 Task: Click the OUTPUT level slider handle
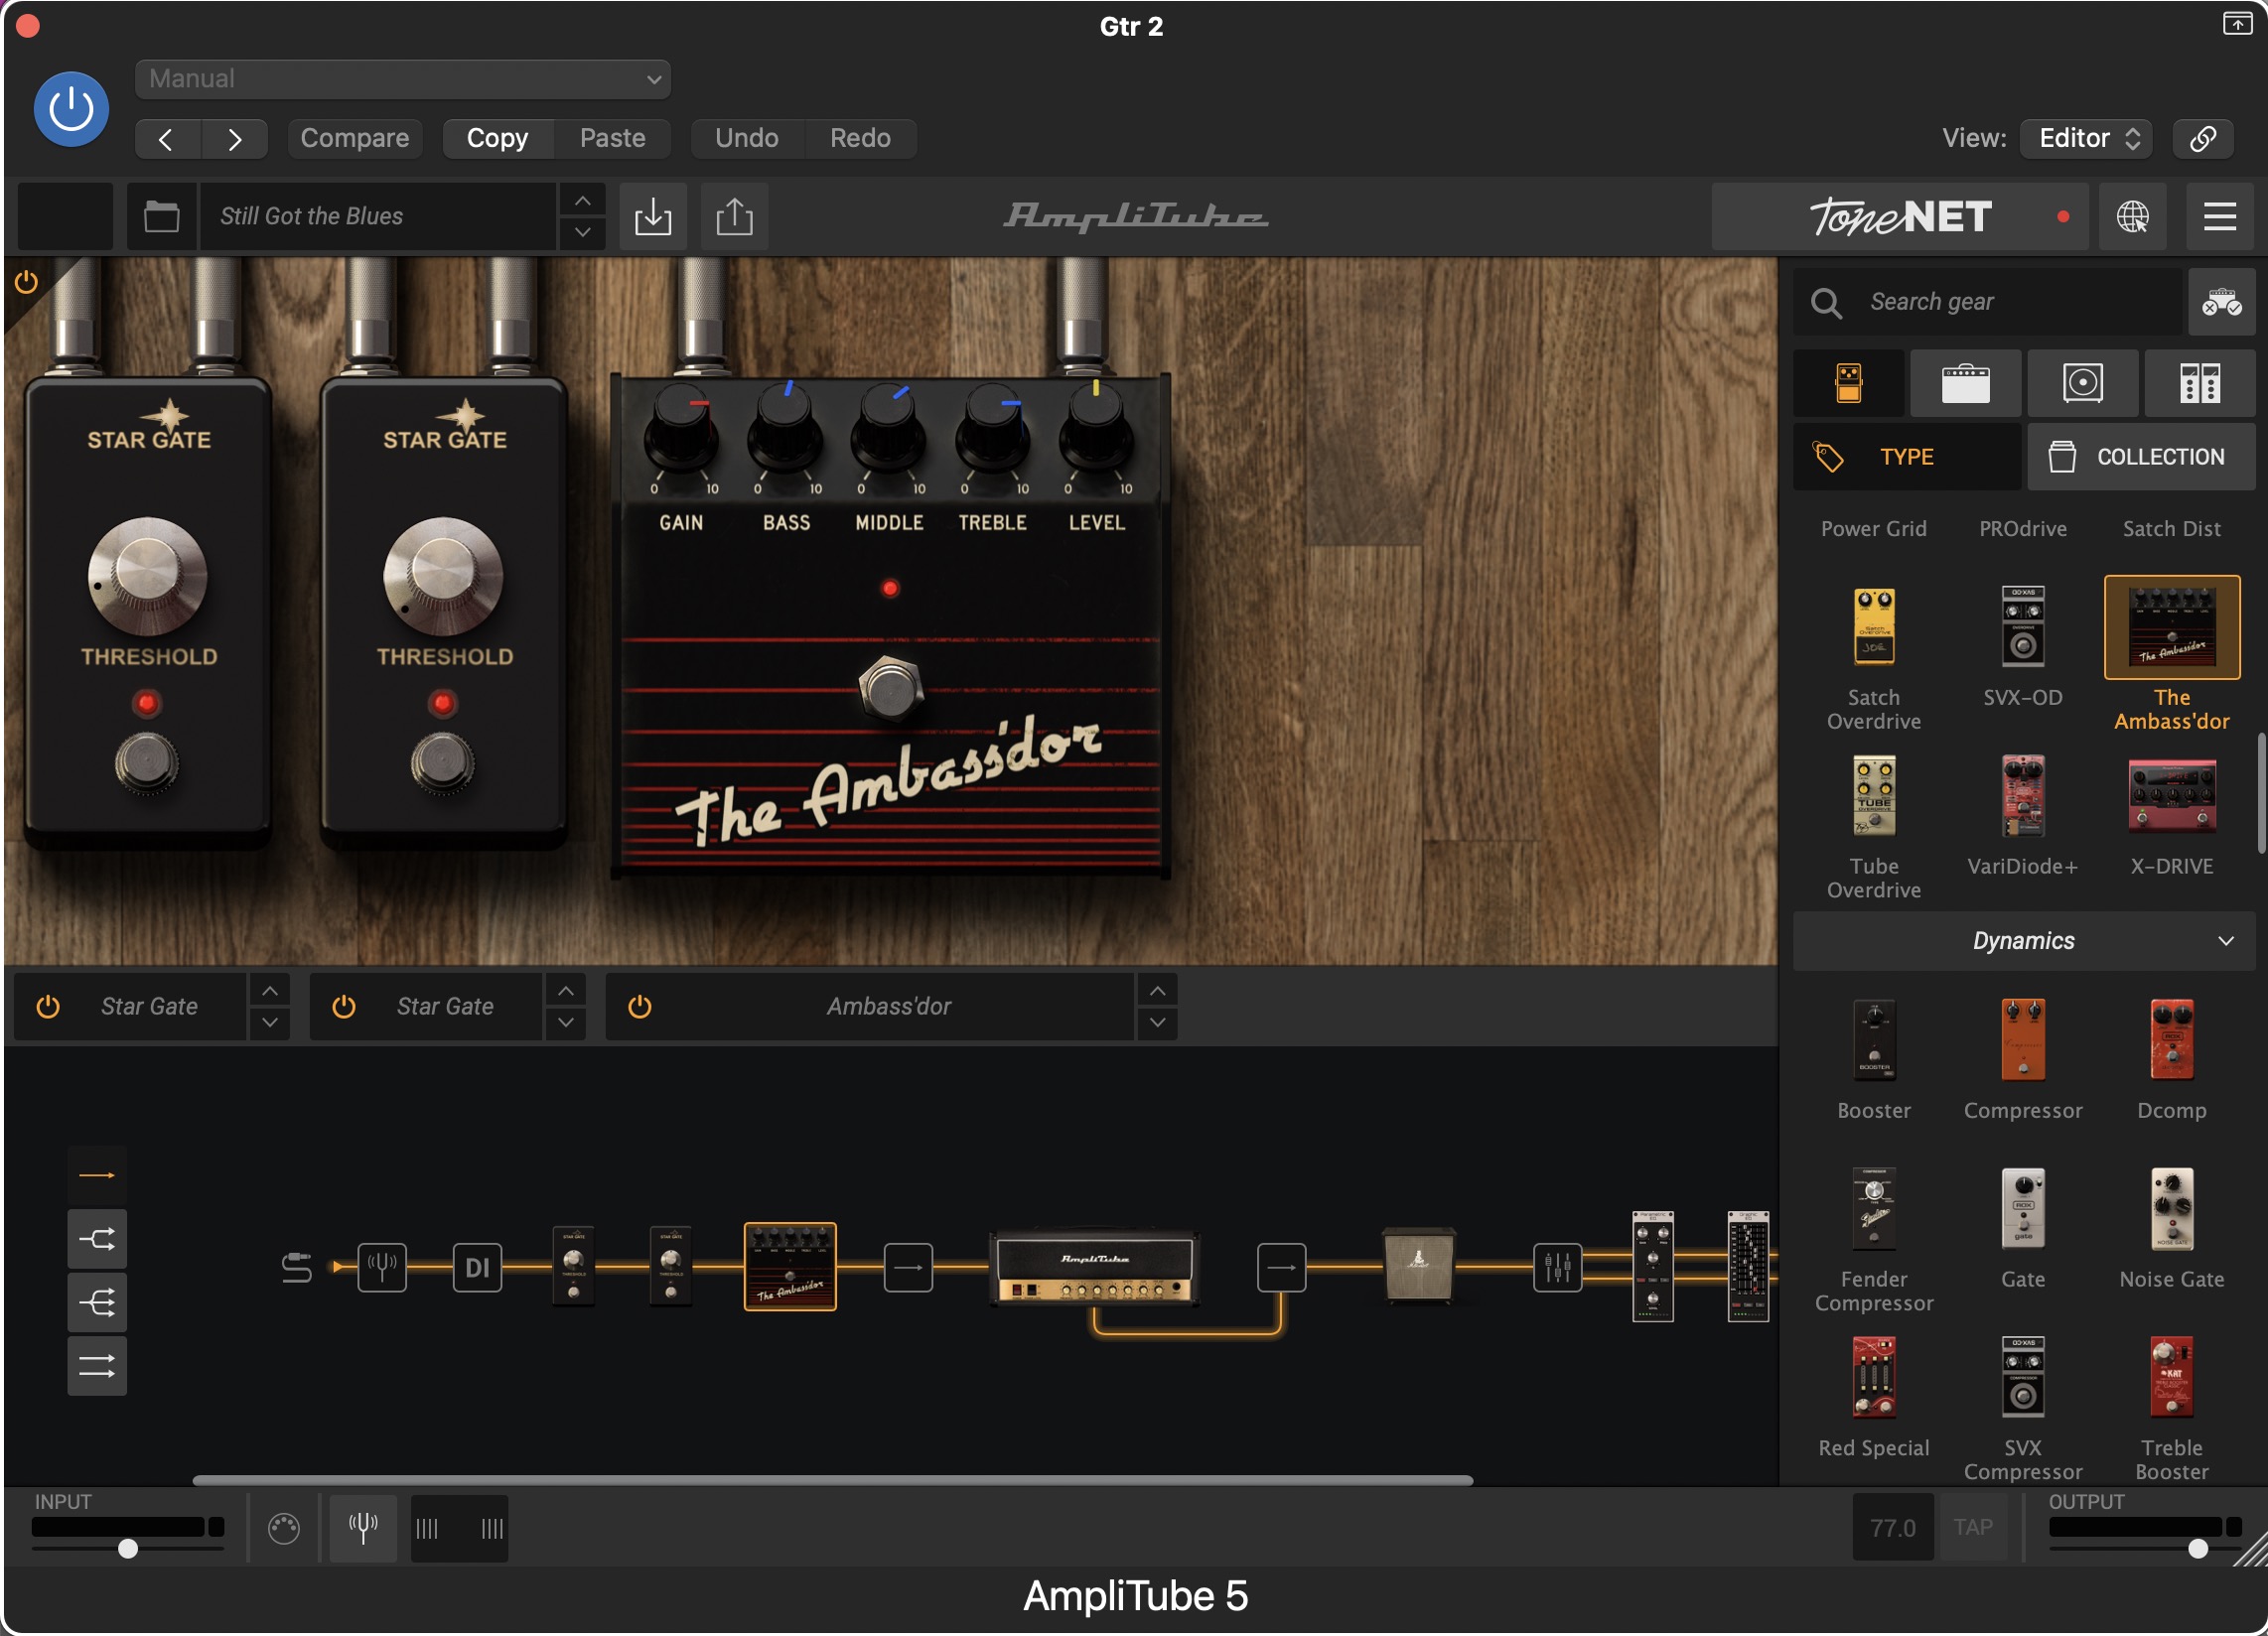click(2198, 1549)
